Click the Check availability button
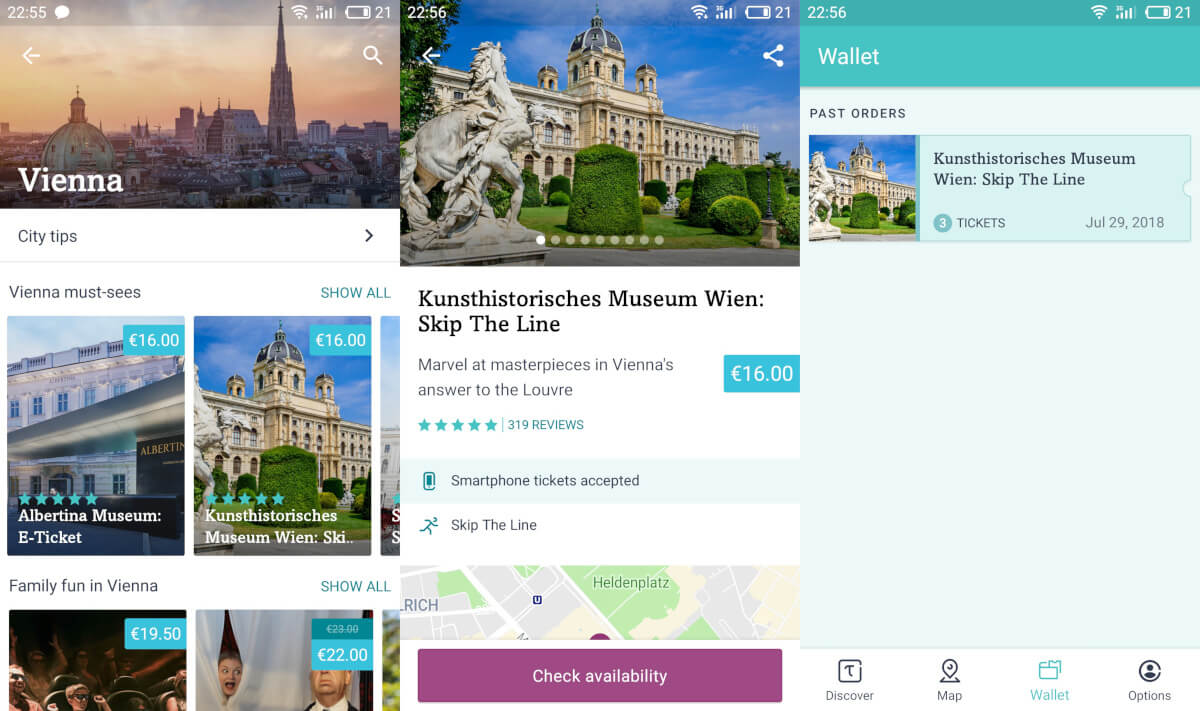Viewport: 1200px width, 711px height. pyautogui.click(x=600, y=676)
